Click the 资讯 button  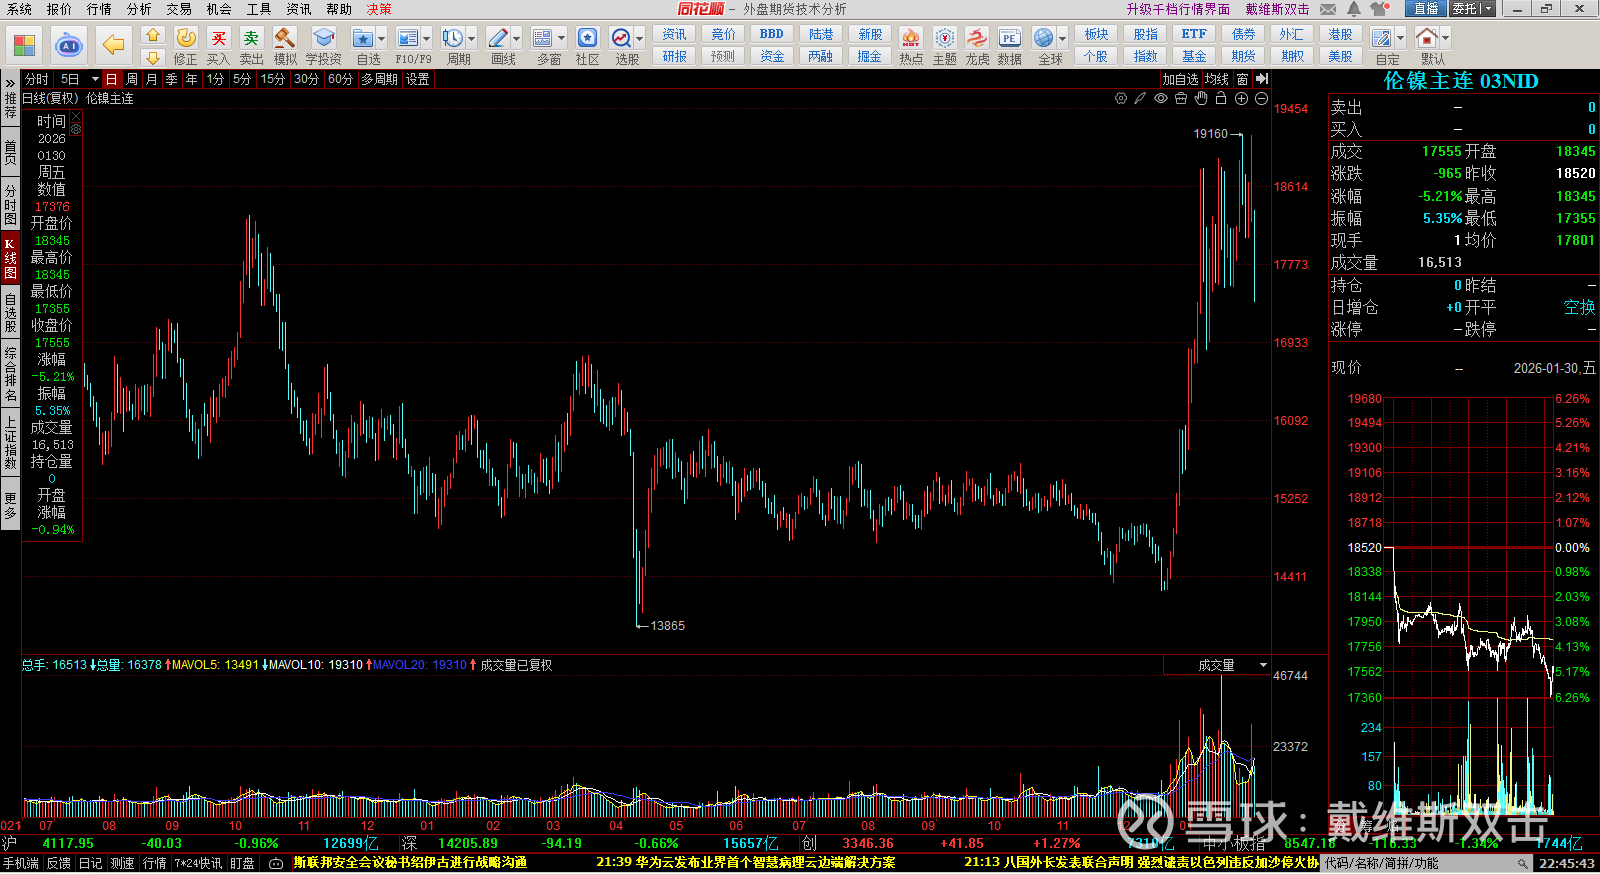pos(675,34)
